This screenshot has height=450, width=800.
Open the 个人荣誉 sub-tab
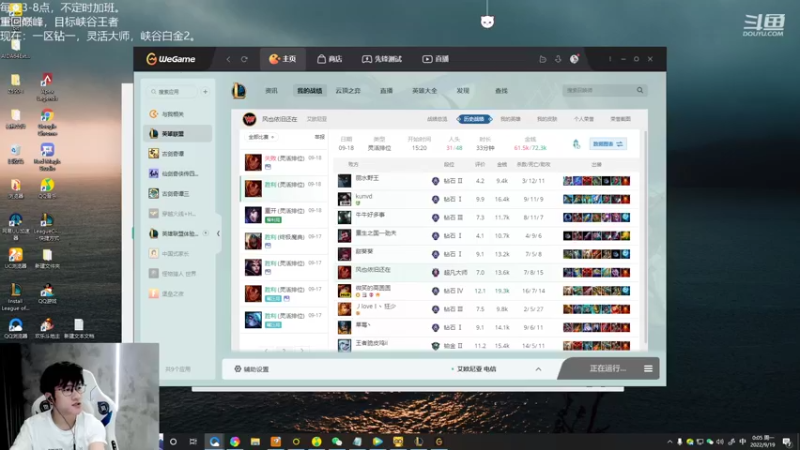(x=584, y=119)
